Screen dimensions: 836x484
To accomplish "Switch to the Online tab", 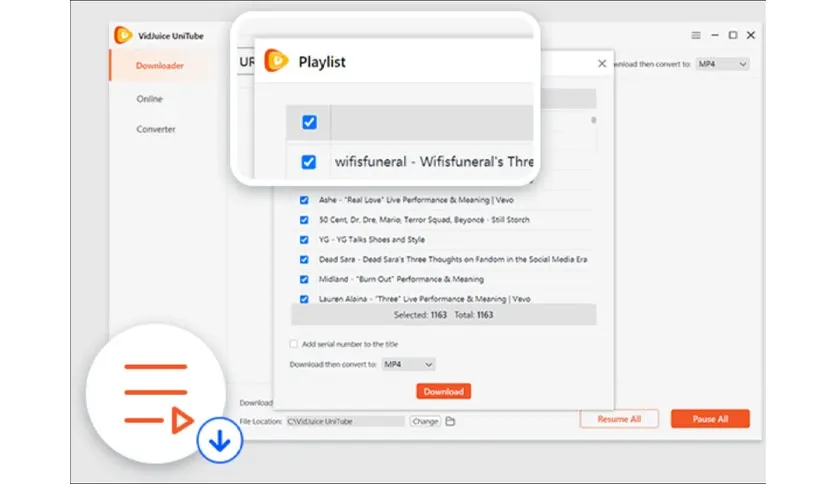I will click(149, 99).
